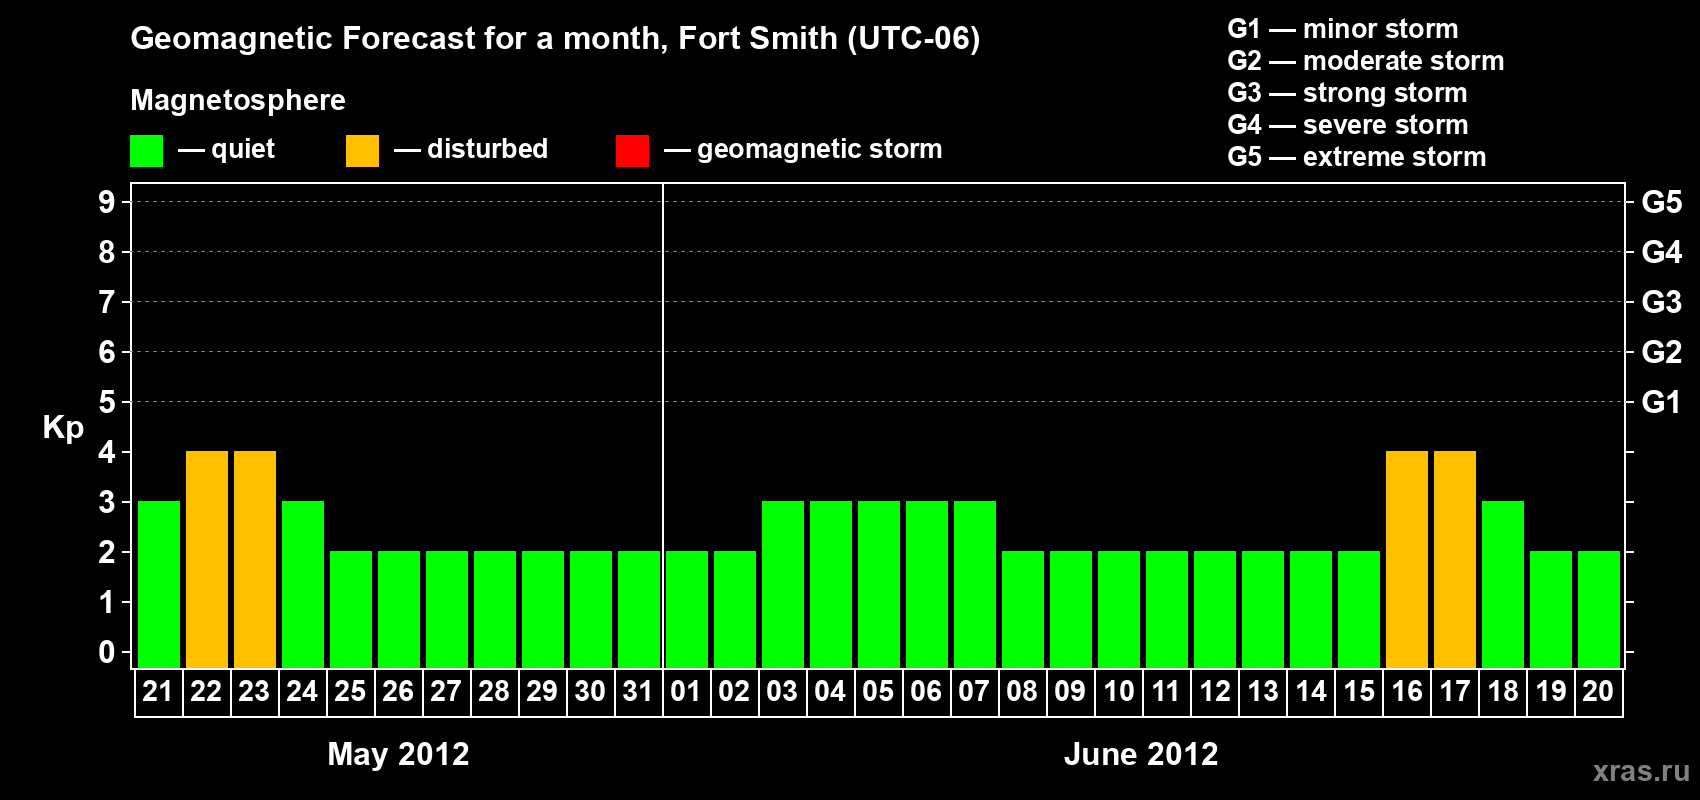The image size is (1700, 800).
Task: Click the 'G3' right-axis label
Action: click(x=1662, y=302)
